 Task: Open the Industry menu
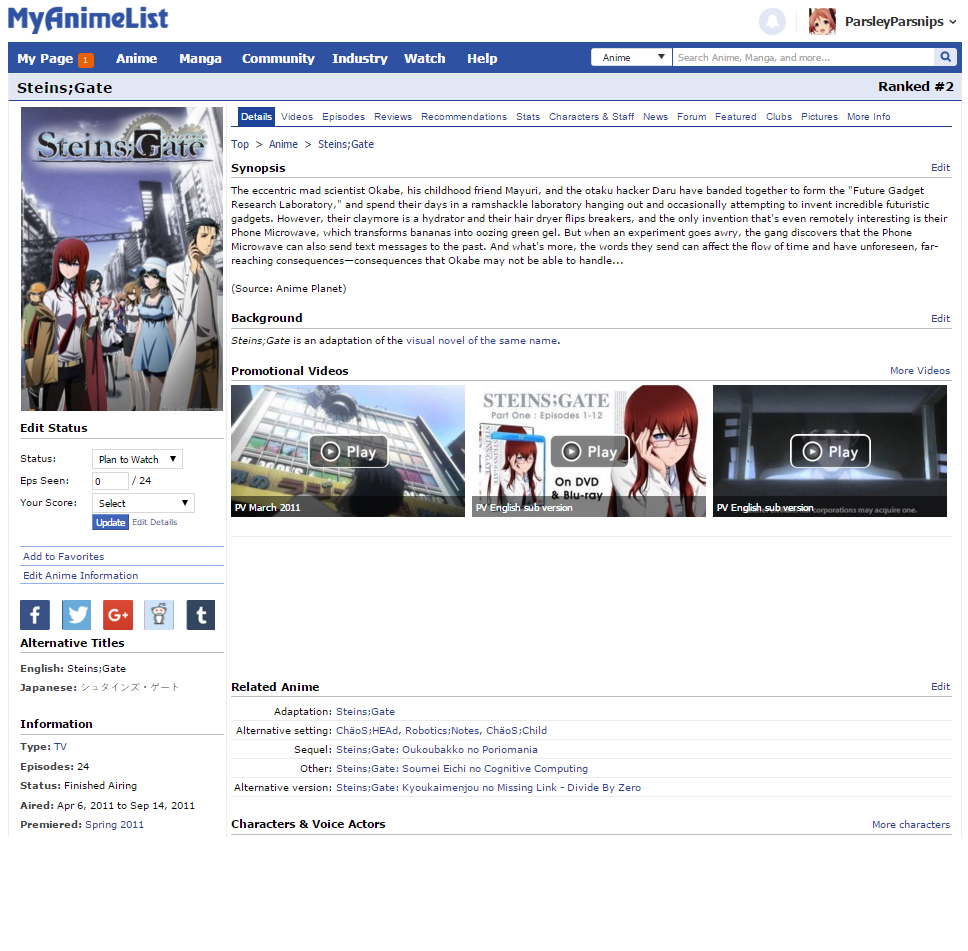tap(360, 59)
